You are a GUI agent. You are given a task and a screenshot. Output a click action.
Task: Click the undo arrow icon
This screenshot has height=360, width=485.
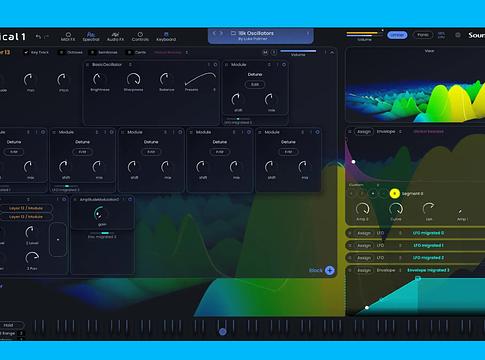tap(38, 37)
